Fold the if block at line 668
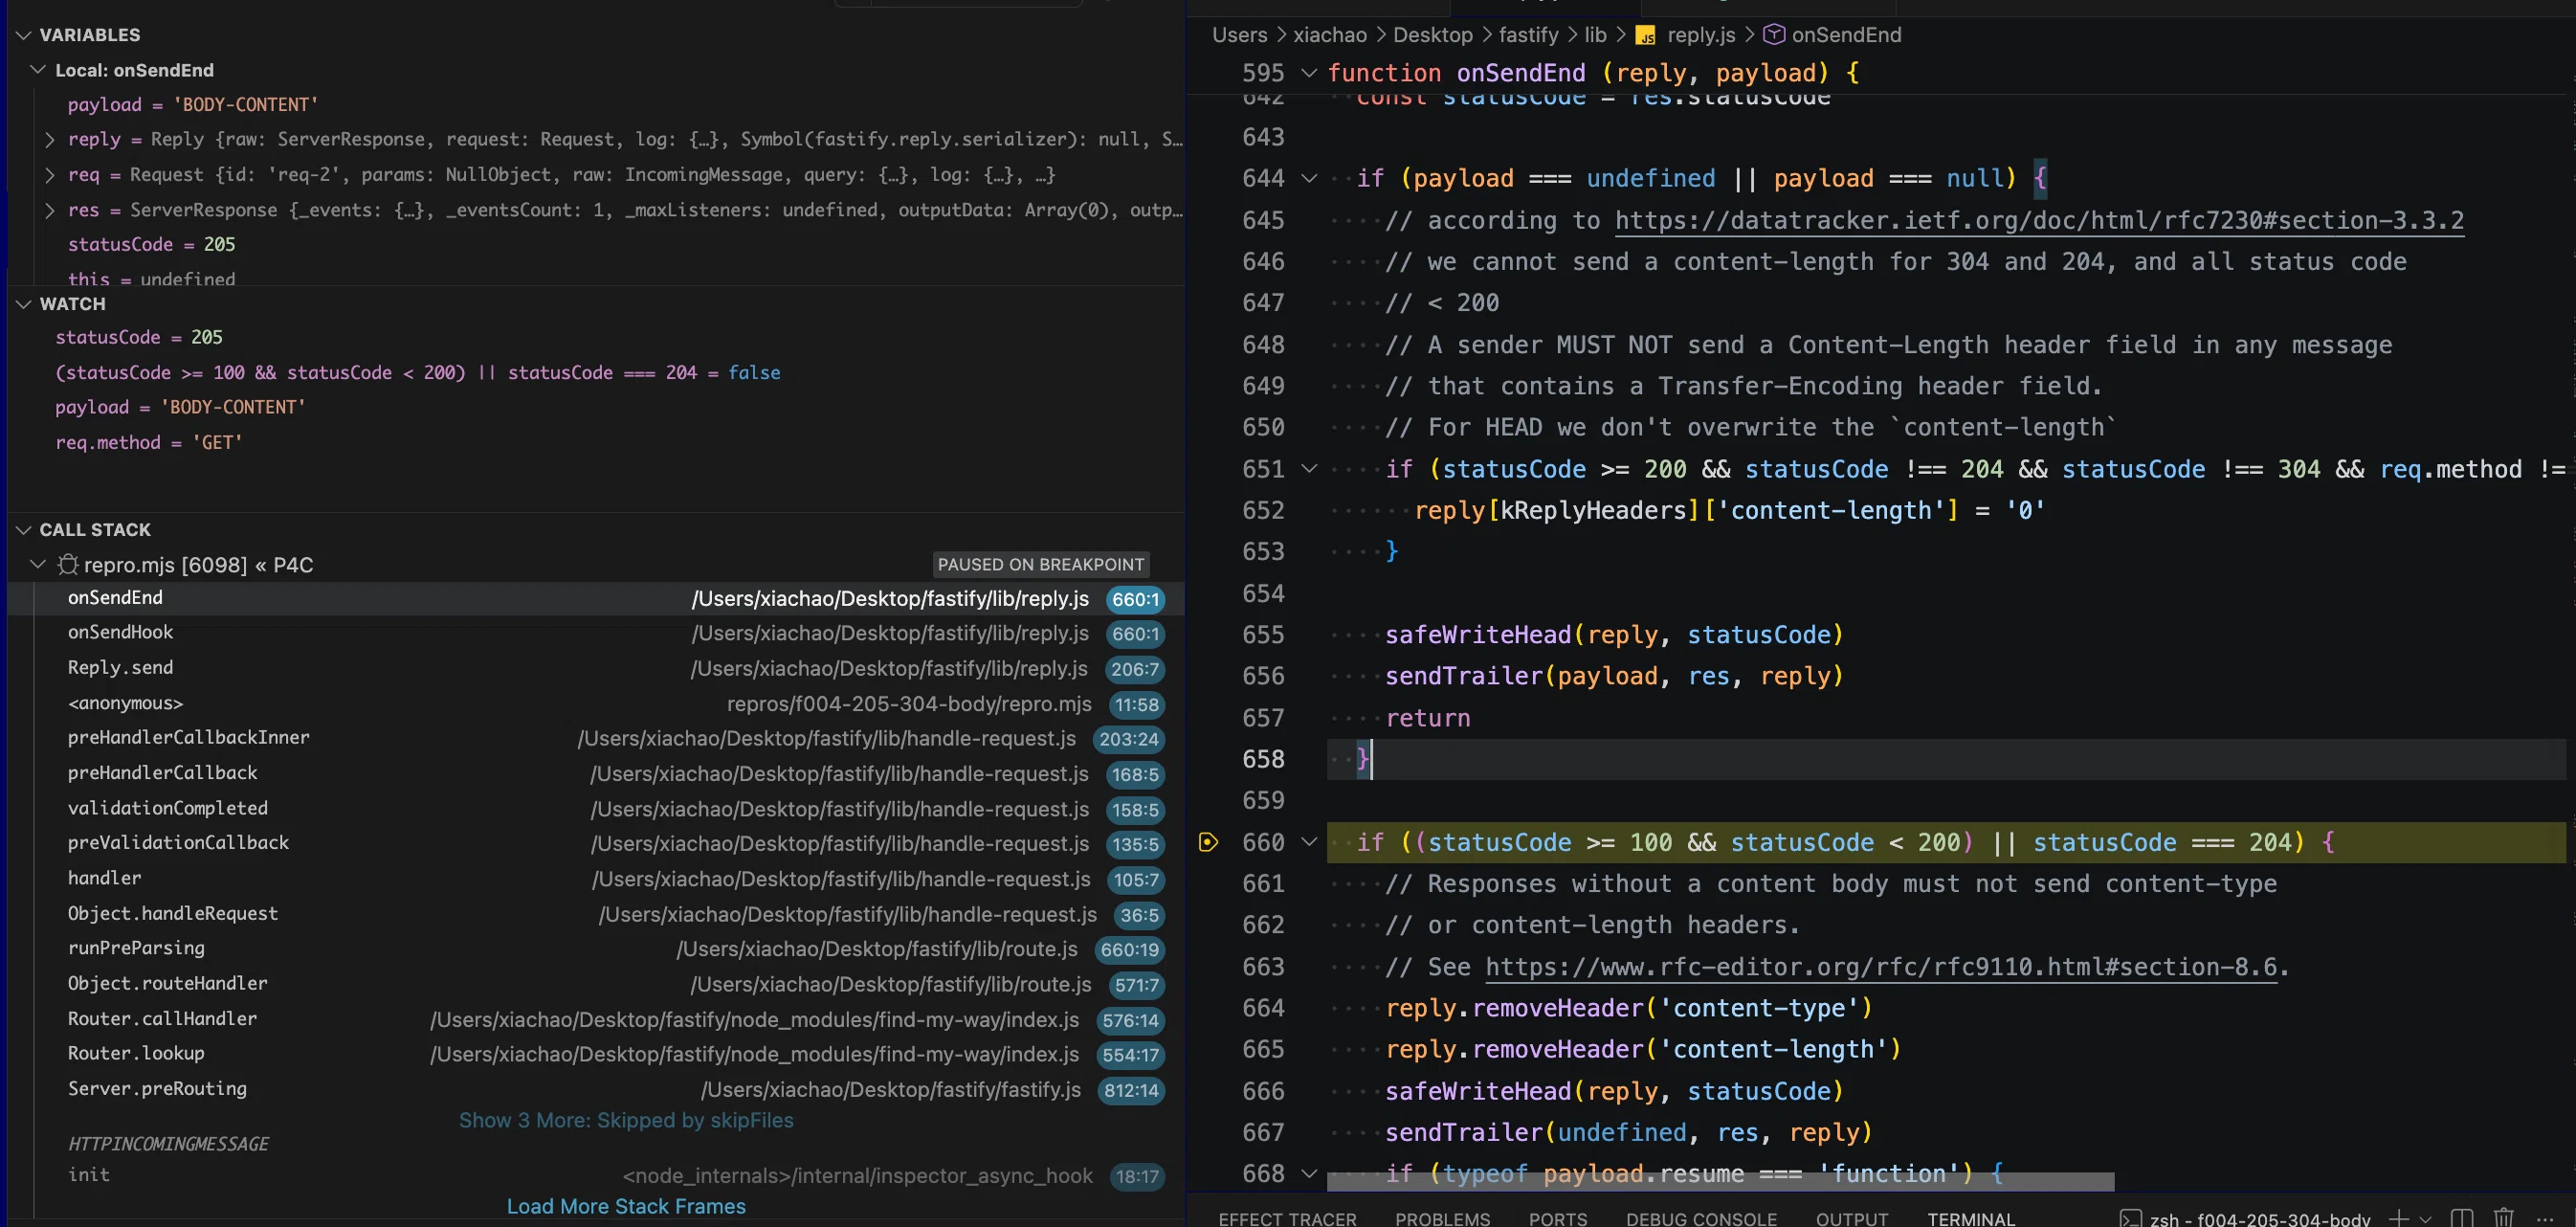2576x1227 pixels. [x=1309, y=1174]
